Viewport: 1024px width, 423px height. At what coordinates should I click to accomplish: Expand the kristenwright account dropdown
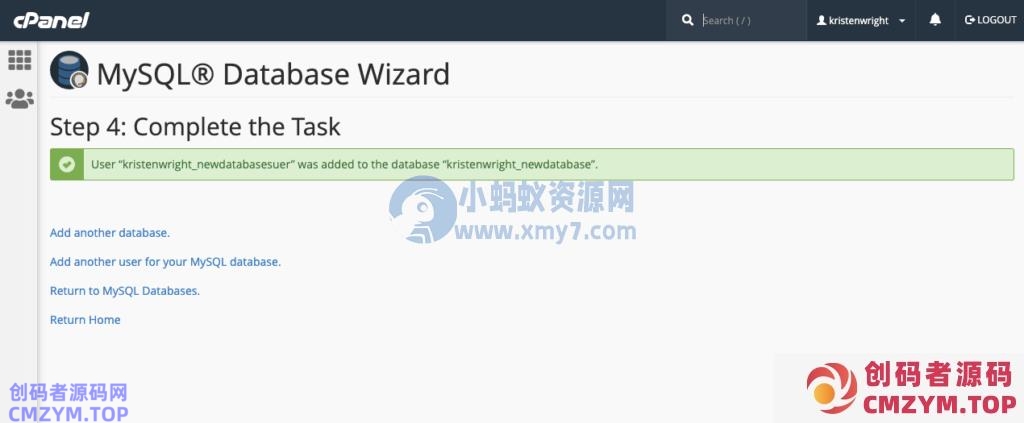[x=861, y=20]
